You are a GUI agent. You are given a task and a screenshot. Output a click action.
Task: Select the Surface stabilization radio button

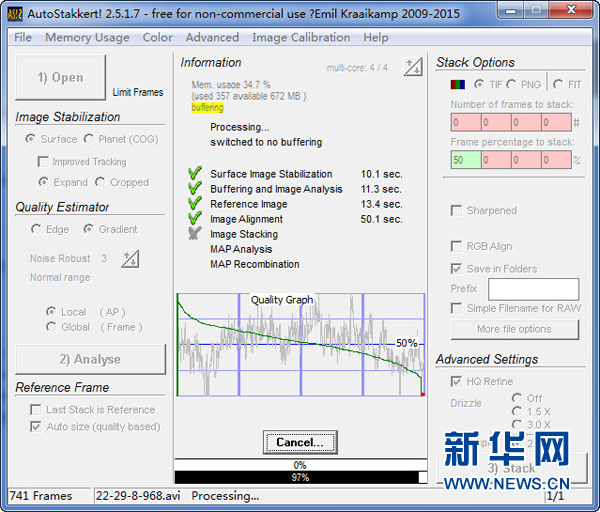coord(31,139)
